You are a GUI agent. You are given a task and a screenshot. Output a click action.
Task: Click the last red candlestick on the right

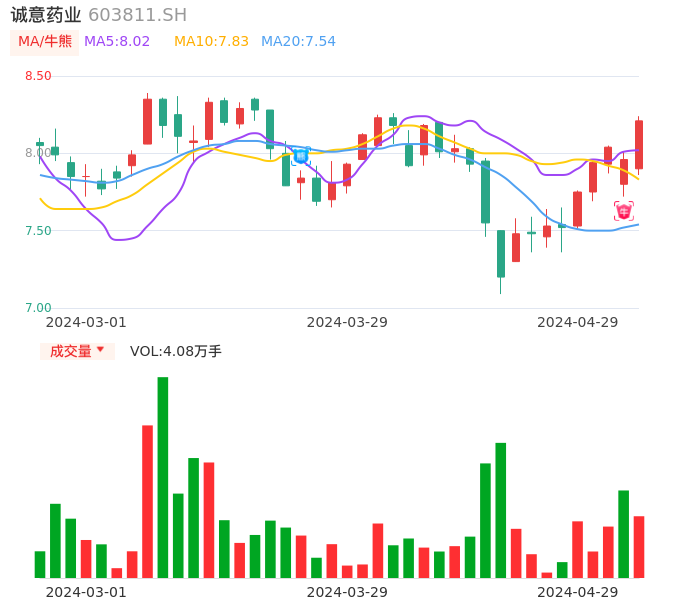(639, 145)
